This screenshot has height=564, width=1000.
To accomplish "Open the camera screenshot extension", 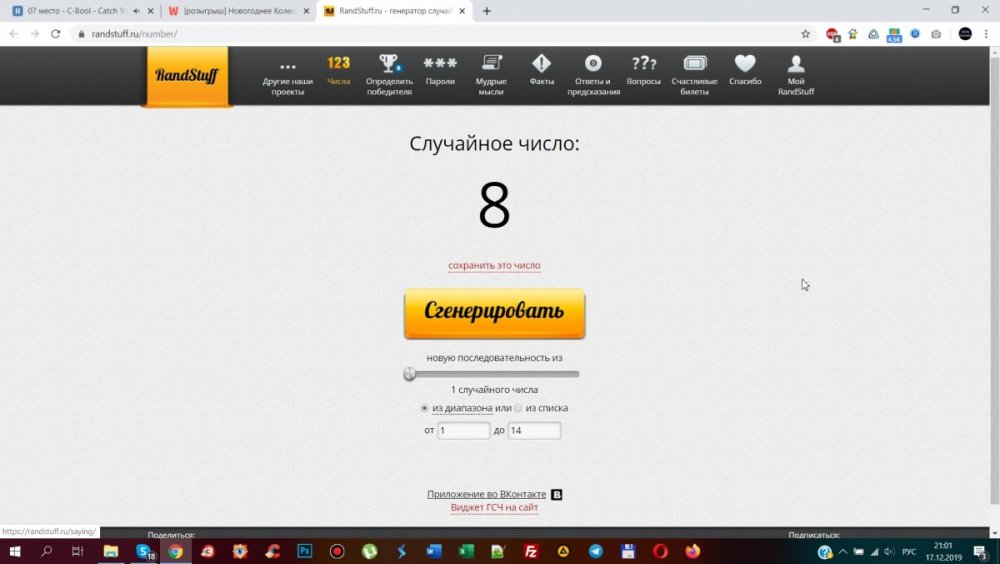I will (936, 34).
